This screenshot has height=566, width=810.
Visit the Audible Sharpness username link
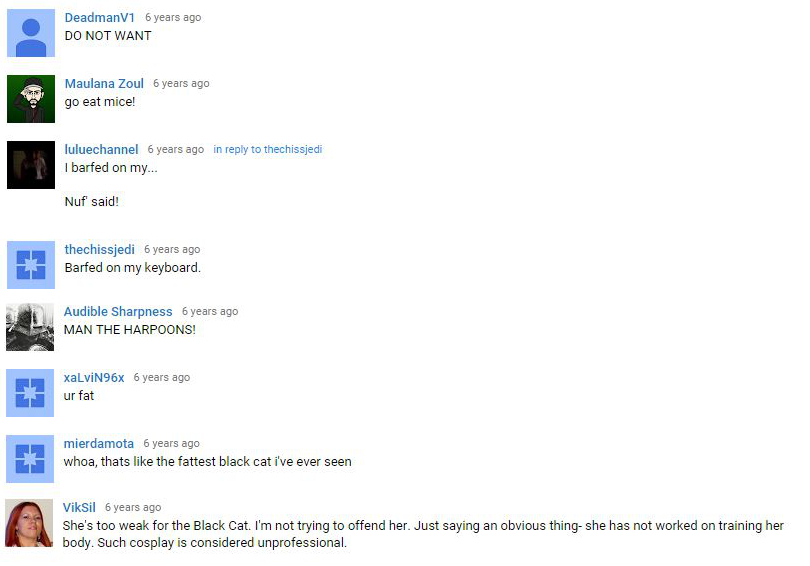[118, 312]
